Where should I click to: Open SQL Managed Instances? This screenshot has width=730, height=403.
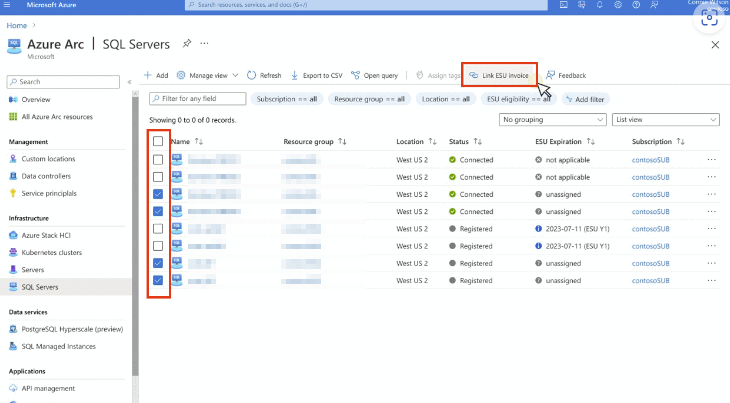click(x=58, y=346)
